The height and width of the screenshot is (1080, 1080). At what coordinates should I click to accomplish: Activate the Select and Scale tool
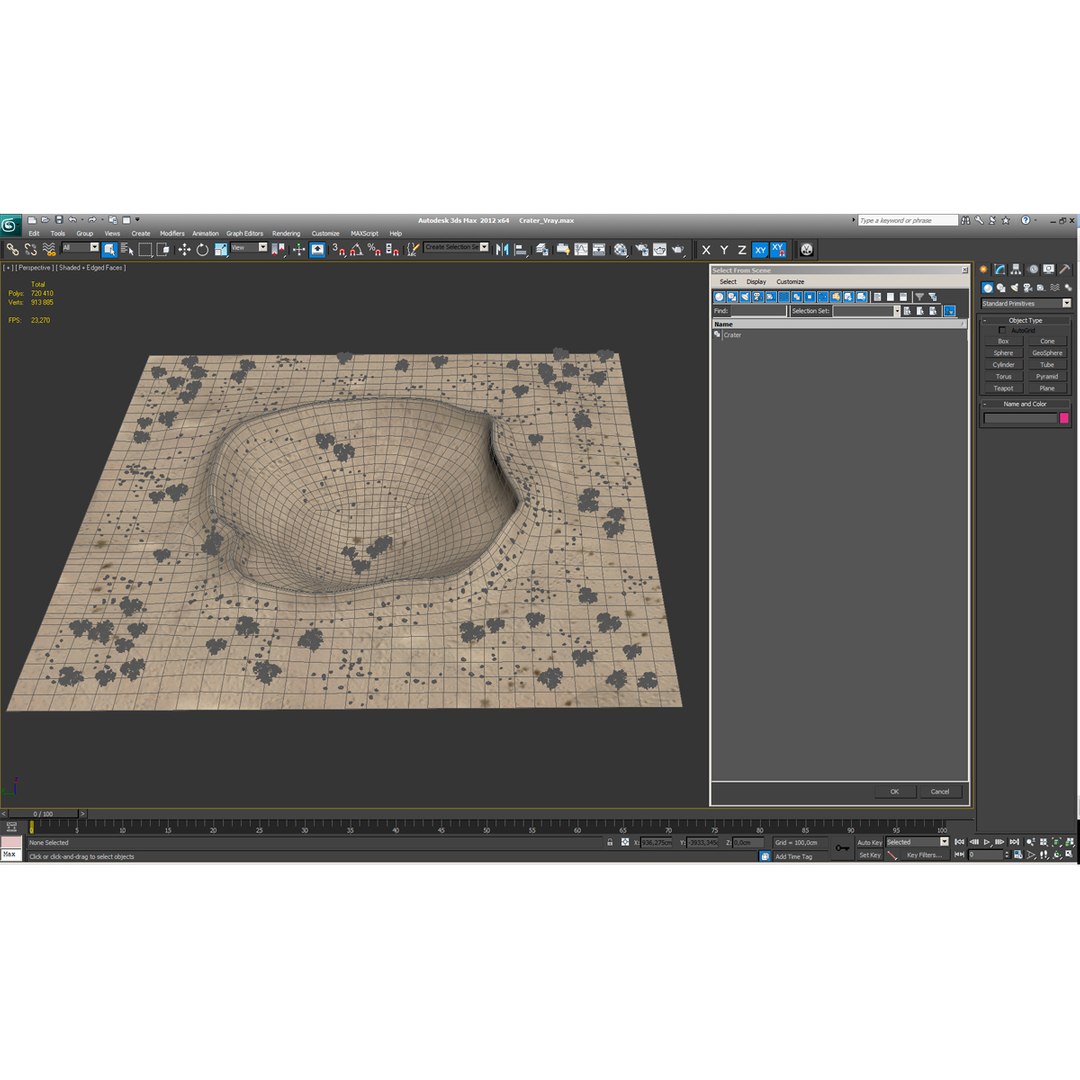tap(220, 249)
